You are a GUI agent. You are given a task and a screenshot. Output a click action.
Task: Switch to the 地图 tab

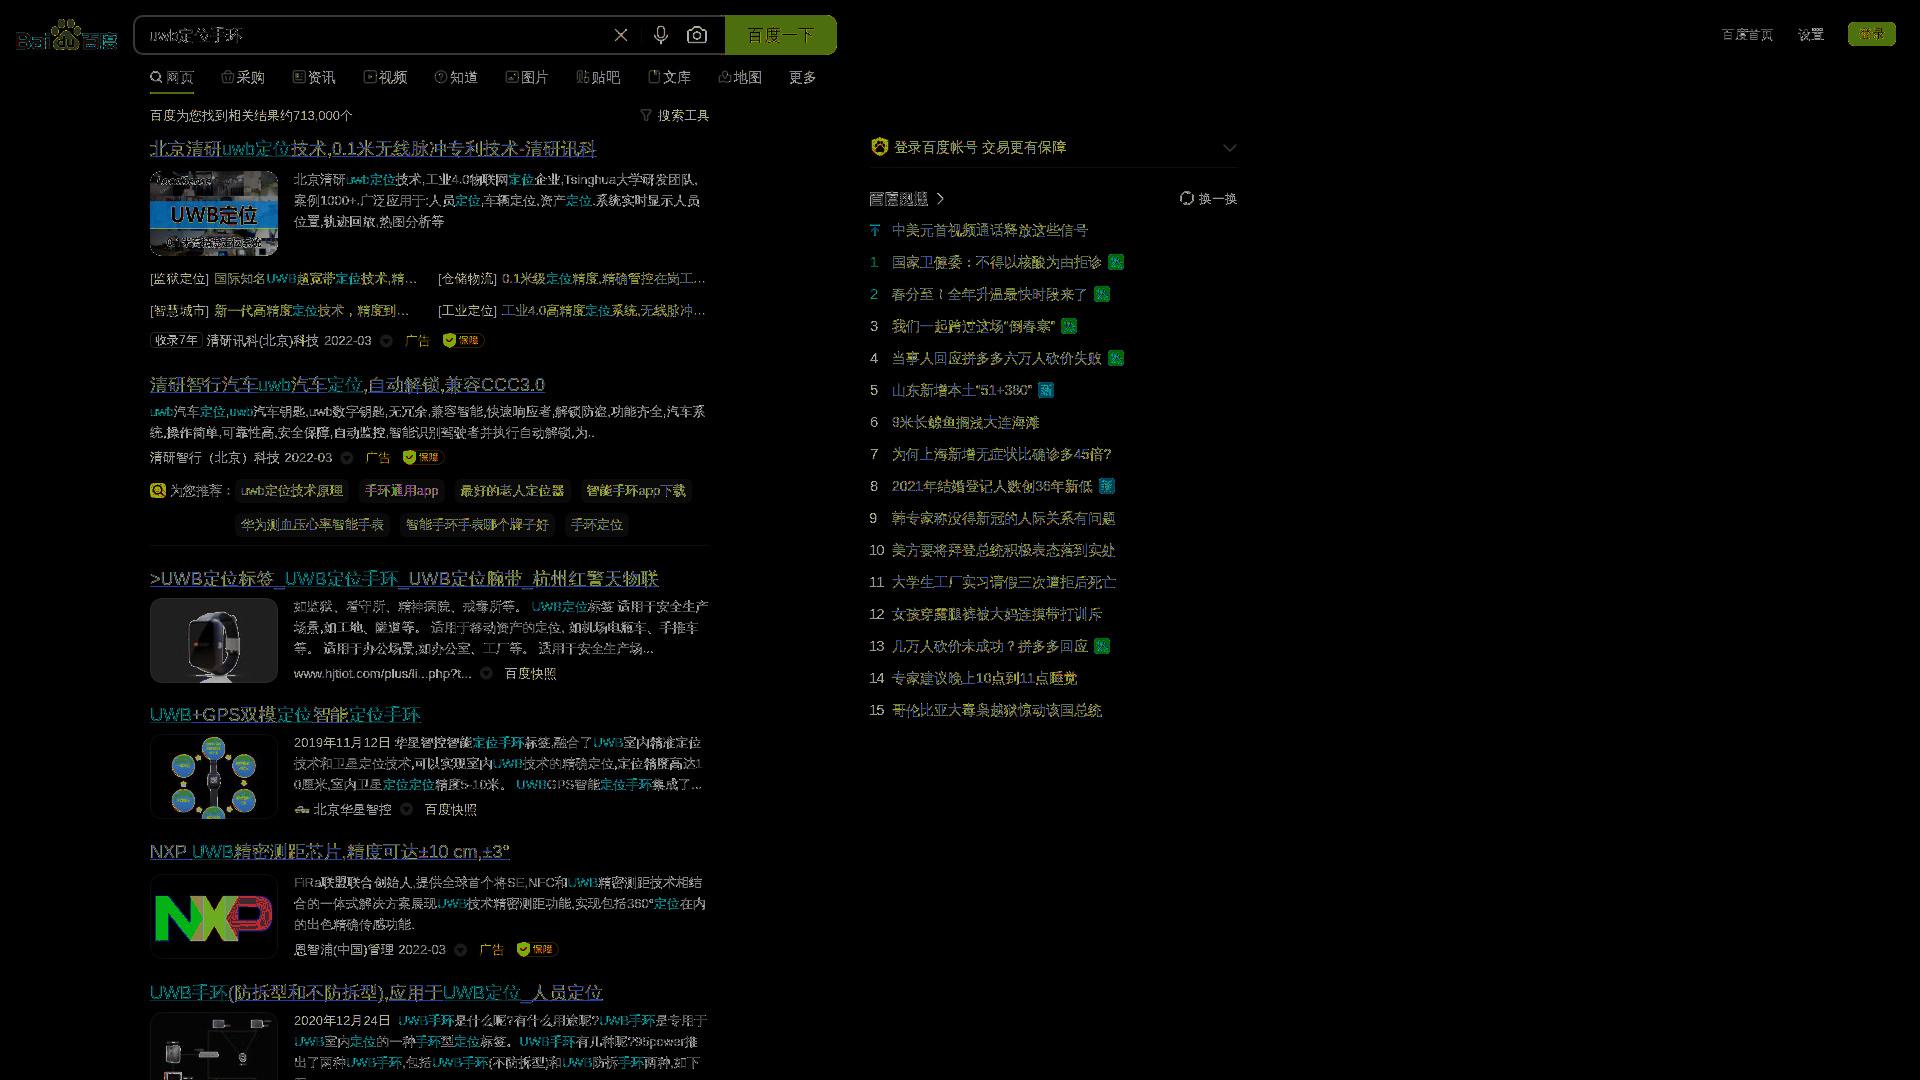740,77
